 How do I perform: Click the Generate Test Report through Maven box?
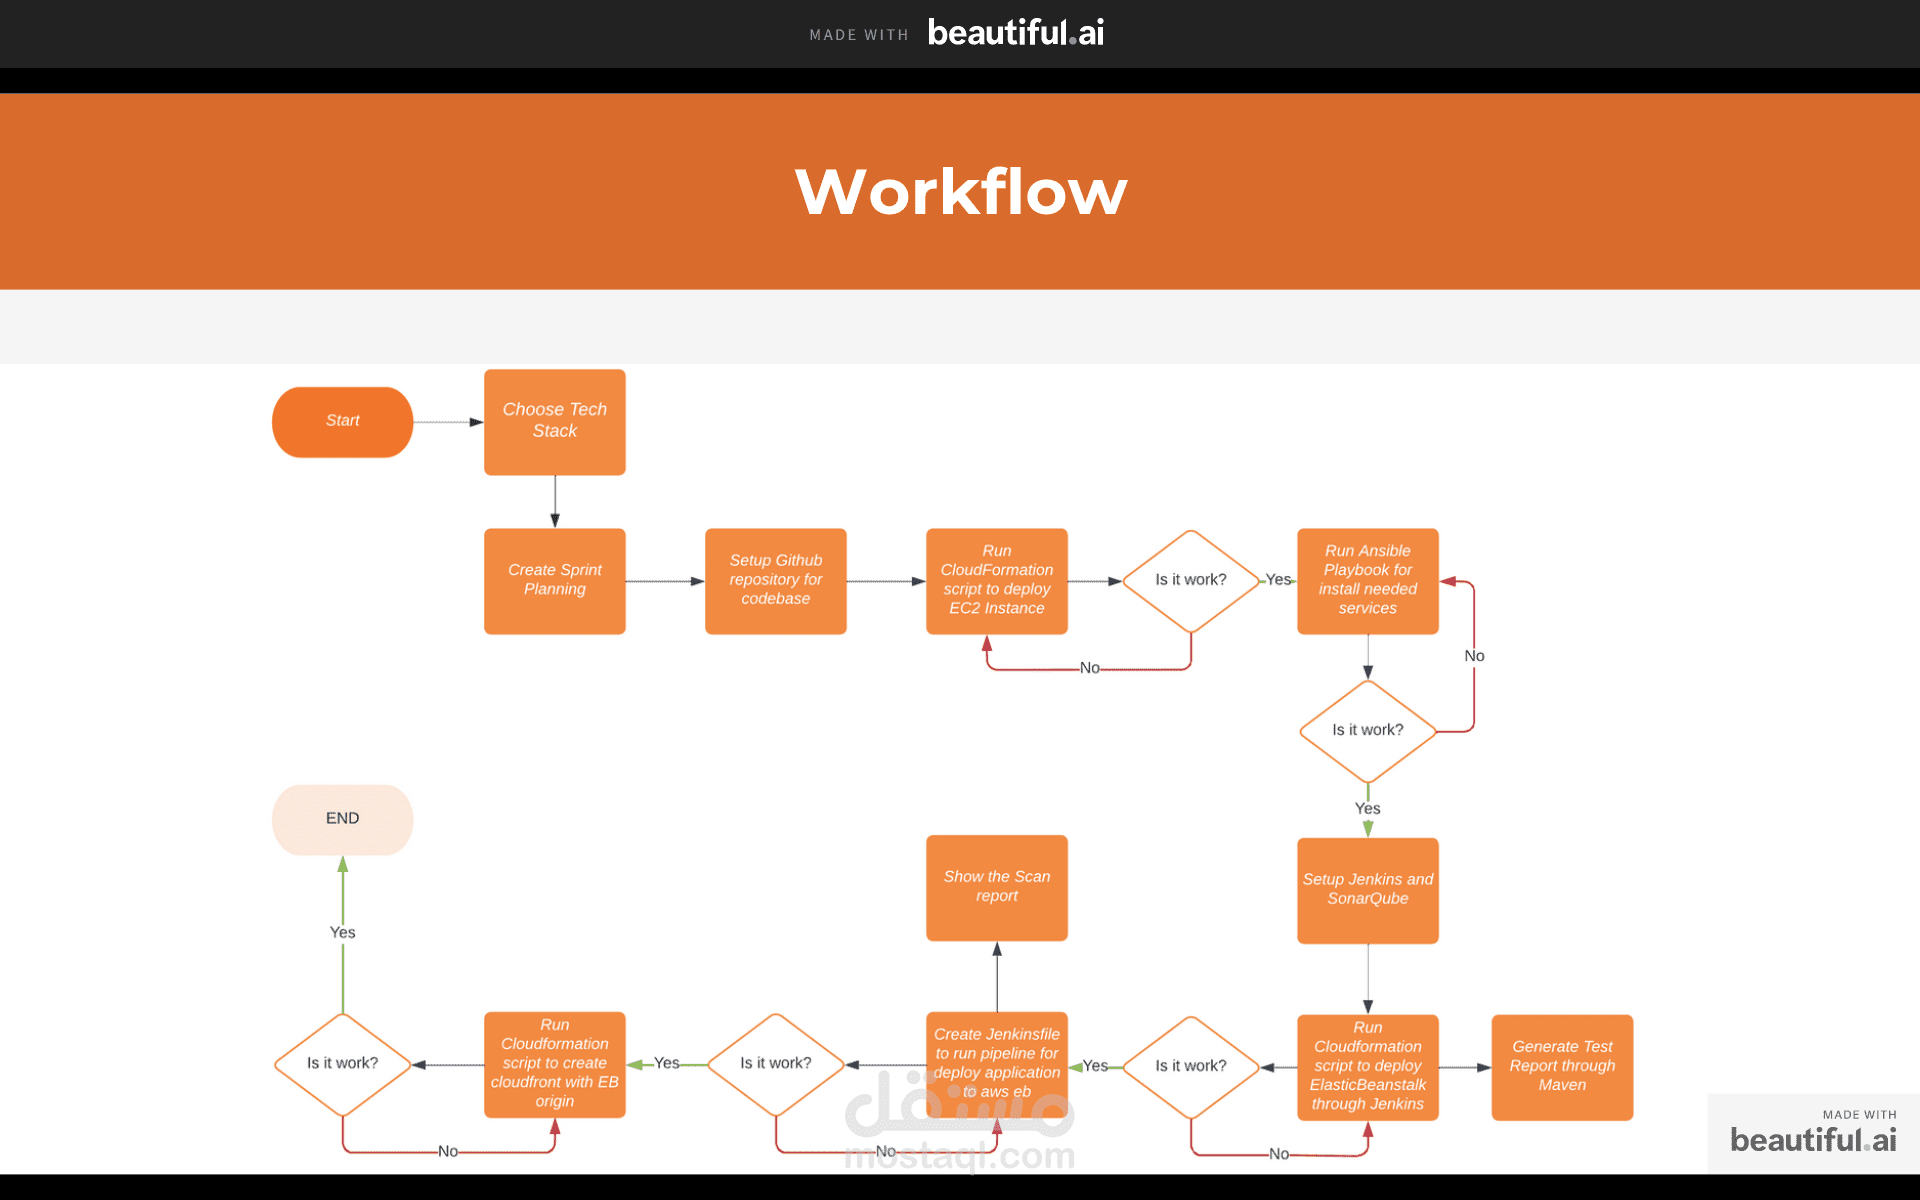(x=1562, y=1067)
